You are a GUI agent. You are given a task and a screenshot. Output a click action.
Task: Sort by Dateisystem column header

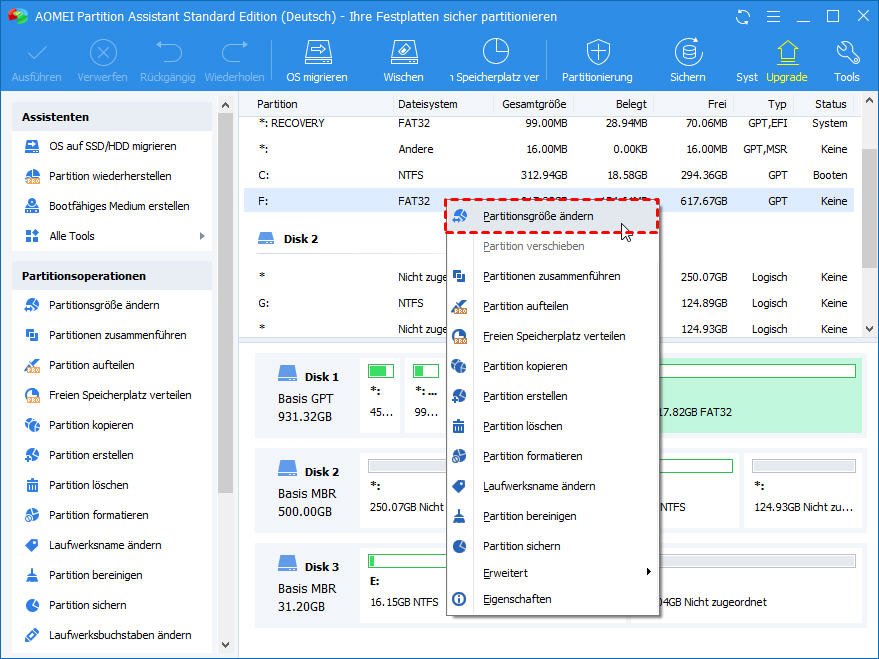click(x=428, y=104)
